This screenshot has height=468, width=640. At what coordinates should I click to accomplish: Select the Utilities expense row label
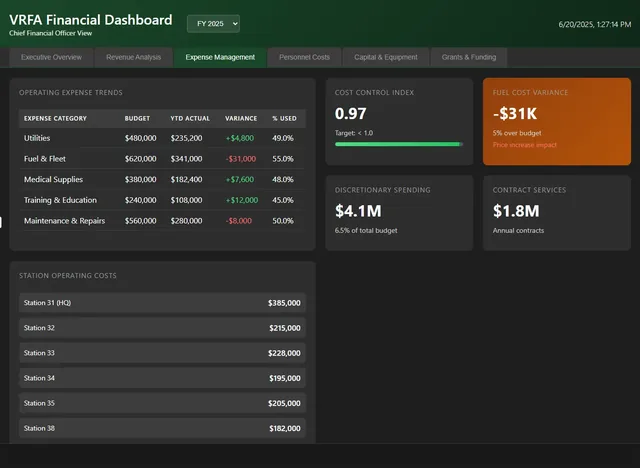[37, 138]
